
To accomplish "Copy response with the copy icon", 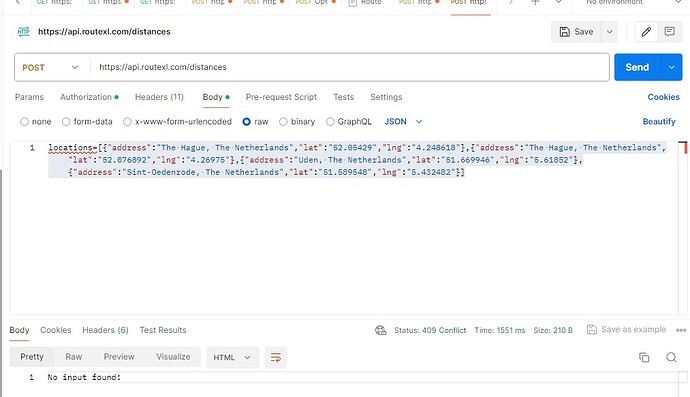I will 644,357.
